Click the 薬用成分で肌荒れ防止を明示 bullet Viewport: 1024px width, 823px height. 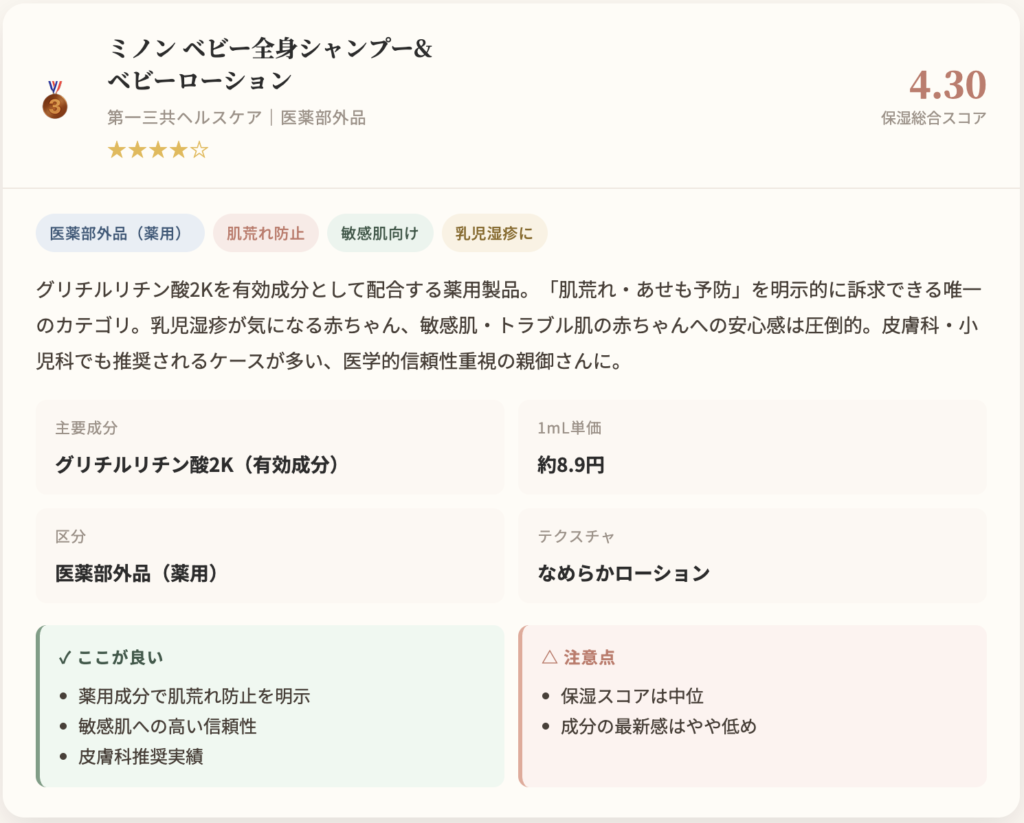pyautogui.click(x=194, y=696)
